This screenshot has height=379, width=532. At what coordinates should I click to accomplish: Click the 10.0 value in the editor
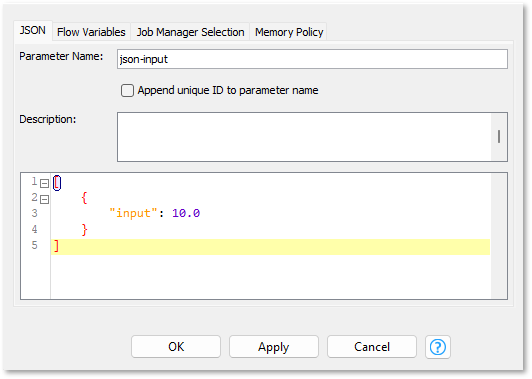coord(186,213)
